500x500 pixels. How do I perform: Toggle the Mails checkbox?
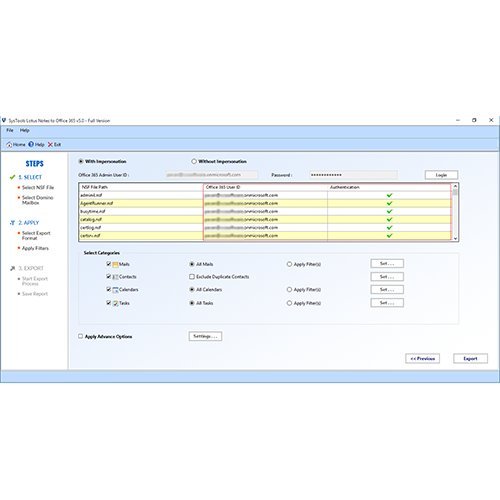click(108, 264)
